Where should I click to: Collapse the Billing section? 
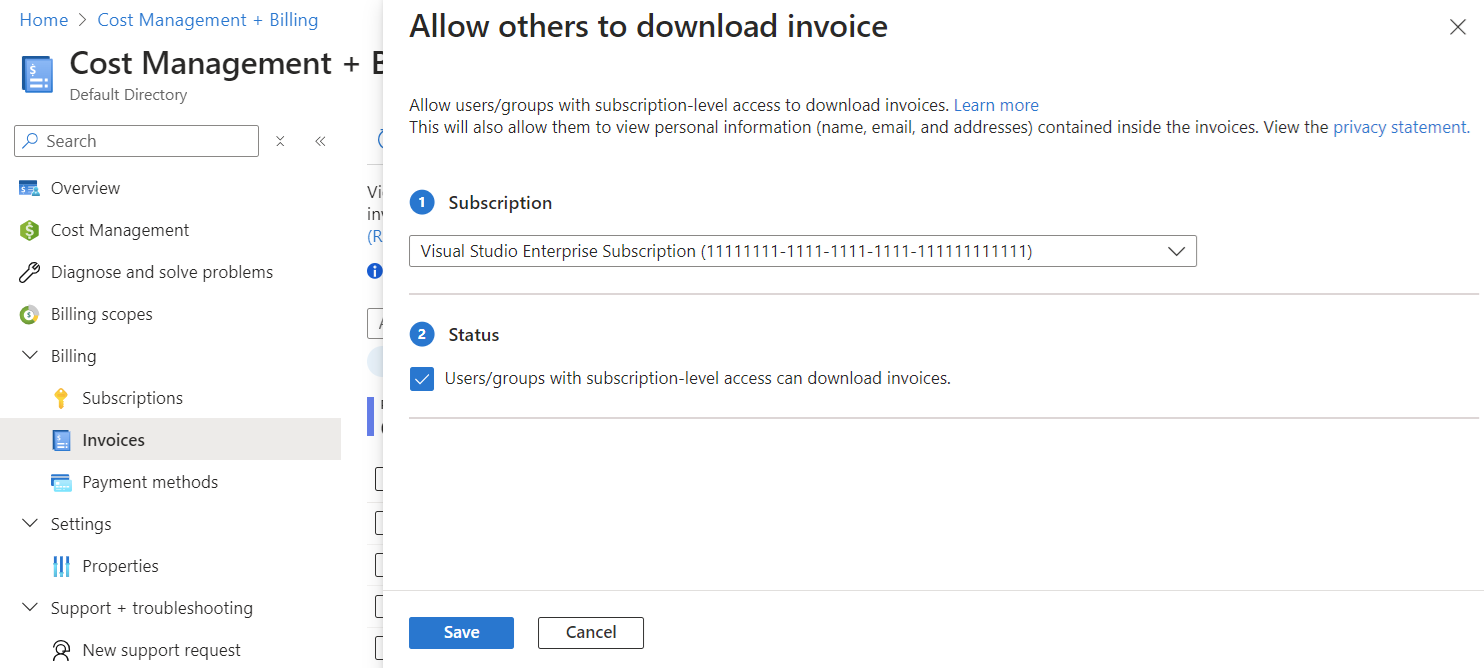[29, 357]
